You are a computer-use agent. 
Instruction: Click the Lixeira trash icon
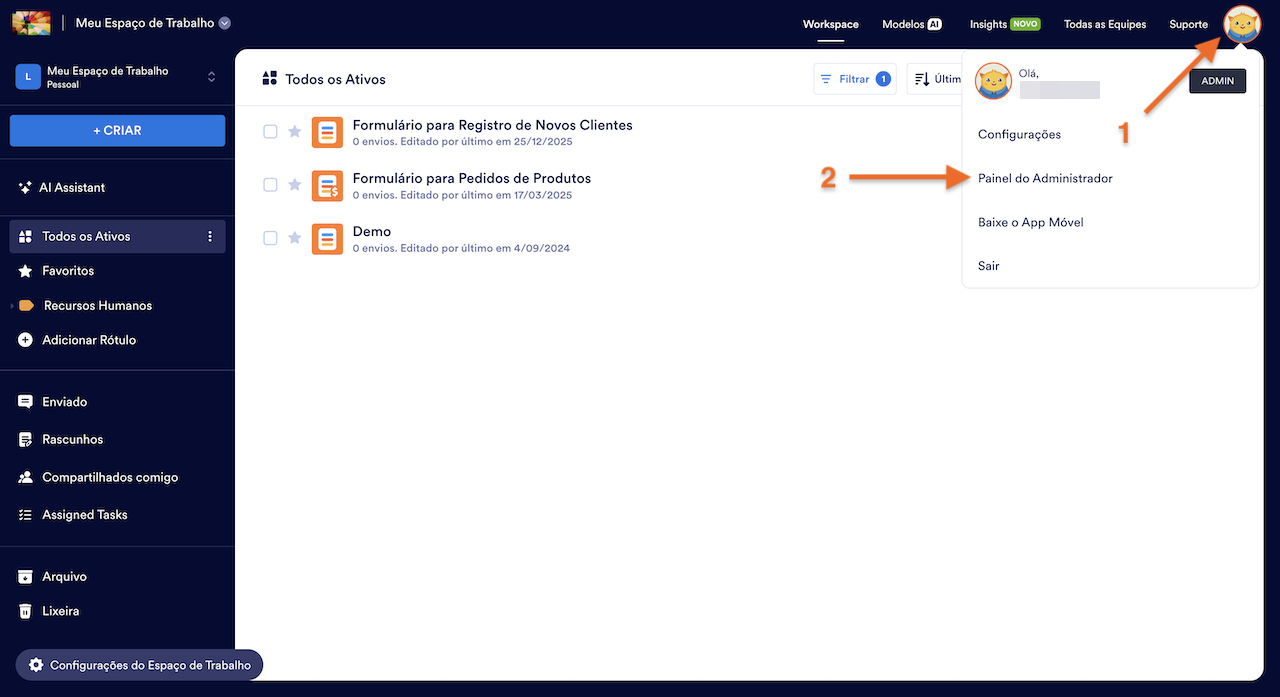tap(25, 611)
